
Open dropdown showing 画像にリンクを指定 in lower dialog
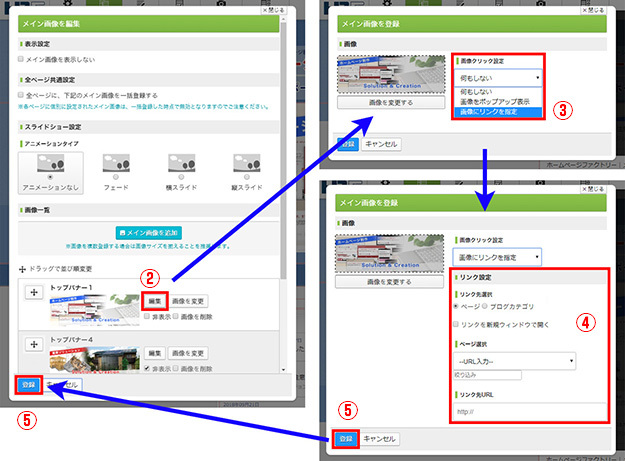point(497,257)
